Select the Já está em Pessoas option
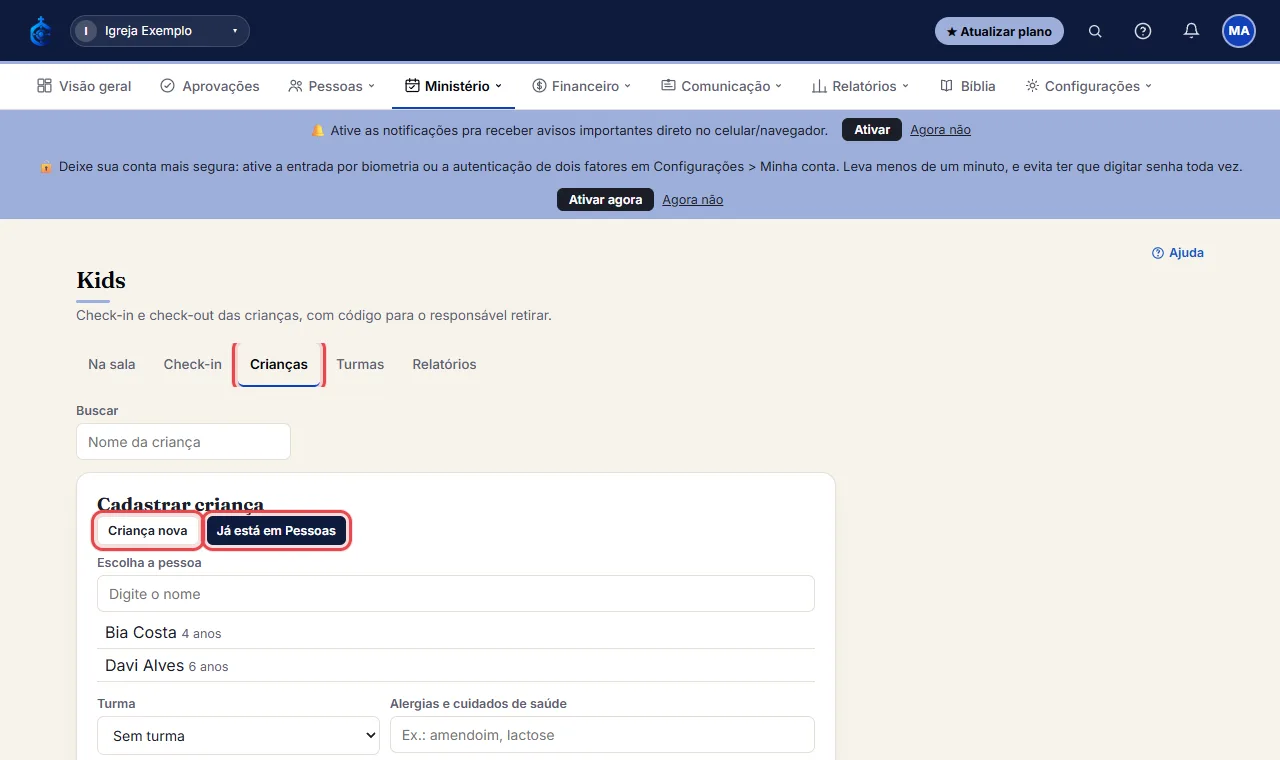The height and width of the screenshot is (760, 1280). (x=276, y=531)
